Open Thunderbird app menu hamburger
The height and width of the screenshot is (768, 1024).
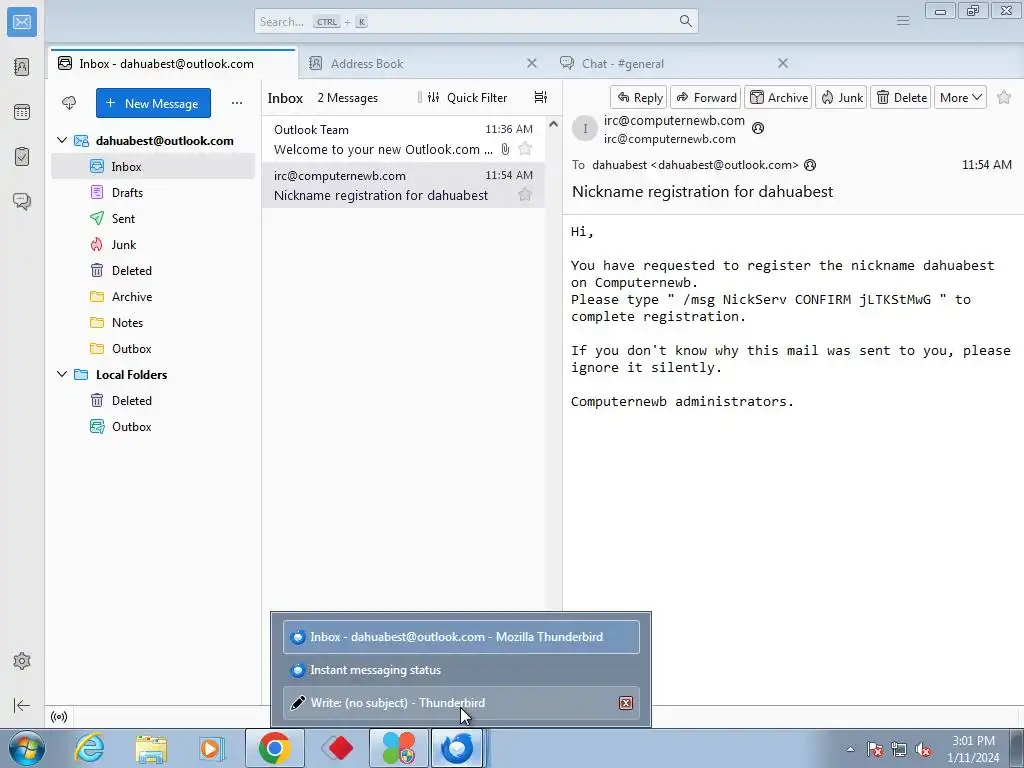click(903, 21)
